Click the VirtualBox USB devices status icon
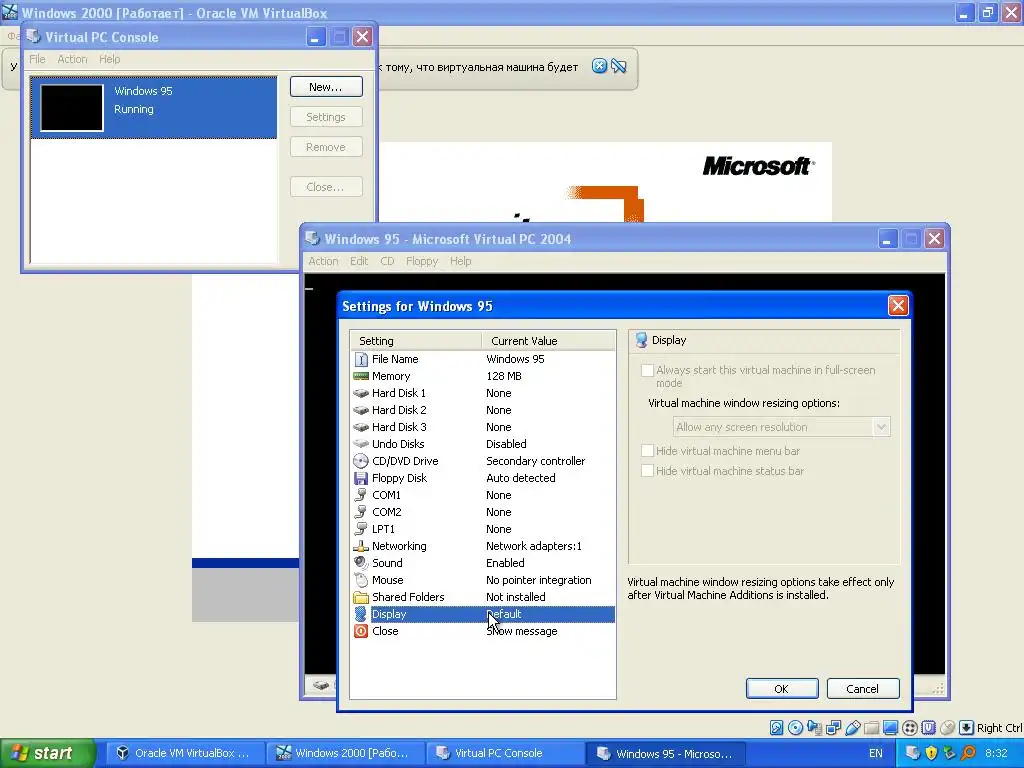This screenshot has height=768, width=1024. [x=852, y=728]
